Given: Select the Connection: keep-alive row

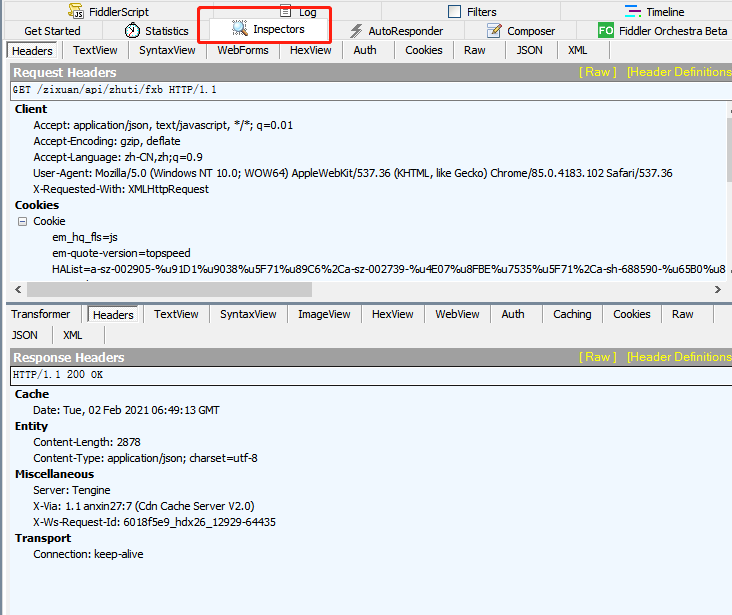Looking at the screenshot, I should (88, 554).
